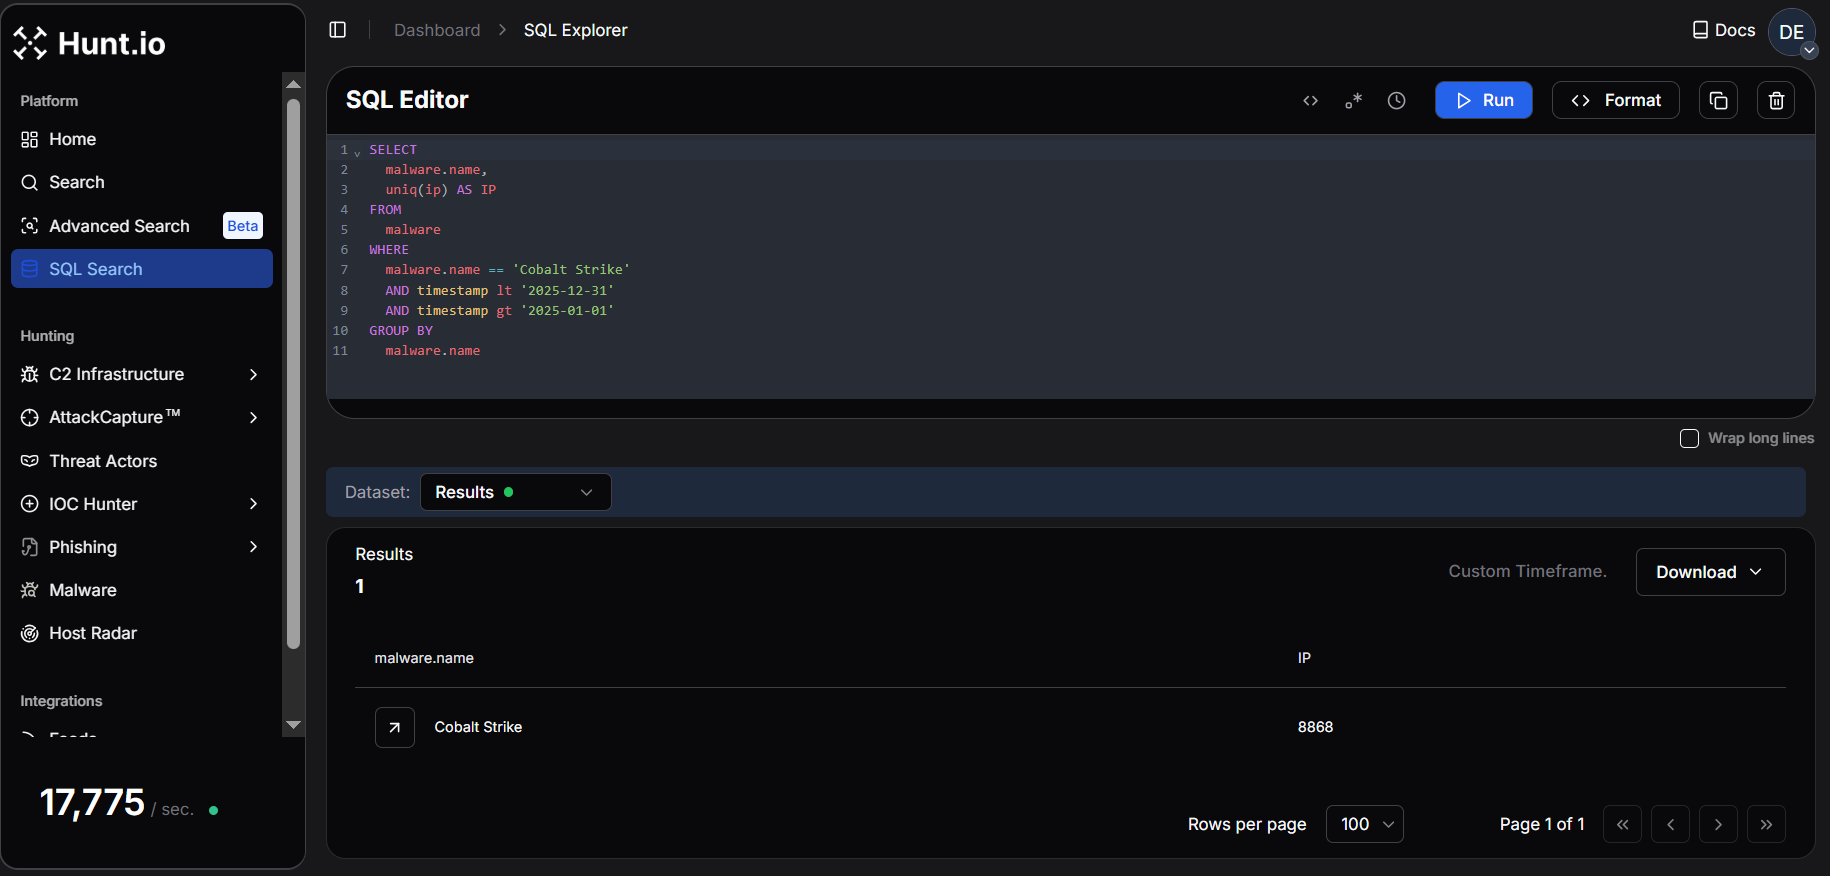Click the sidebar scrollbar thumb
1830x876 pixels.
[x=293, y=374]
